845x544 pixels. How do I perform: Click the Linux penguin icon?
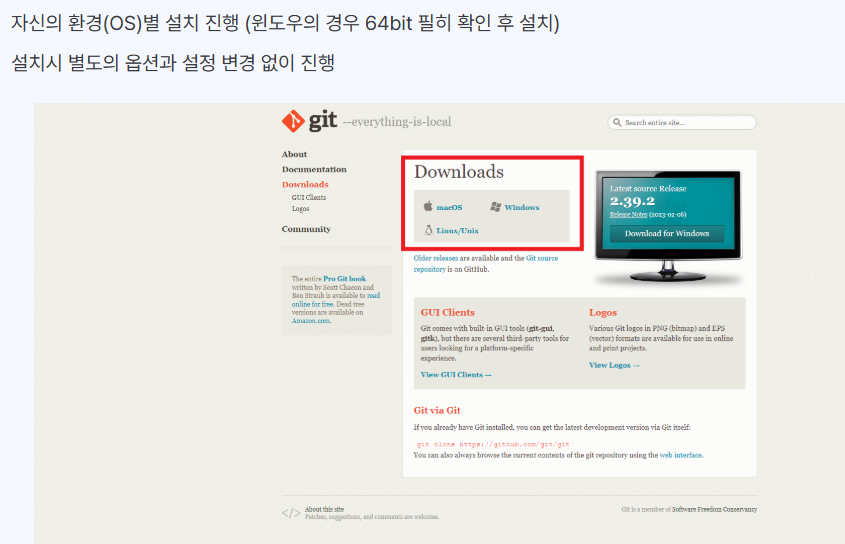tap(428, 230)
